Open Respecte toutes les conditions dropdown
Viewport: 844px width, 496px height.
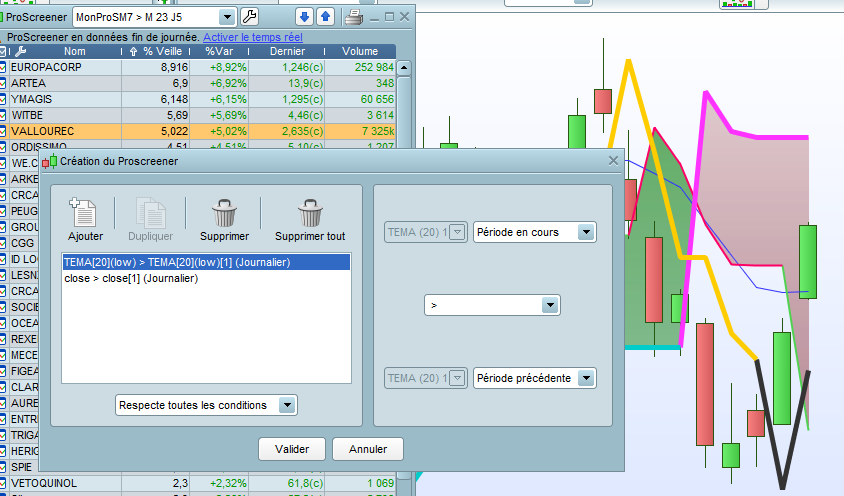coord(287,405)
